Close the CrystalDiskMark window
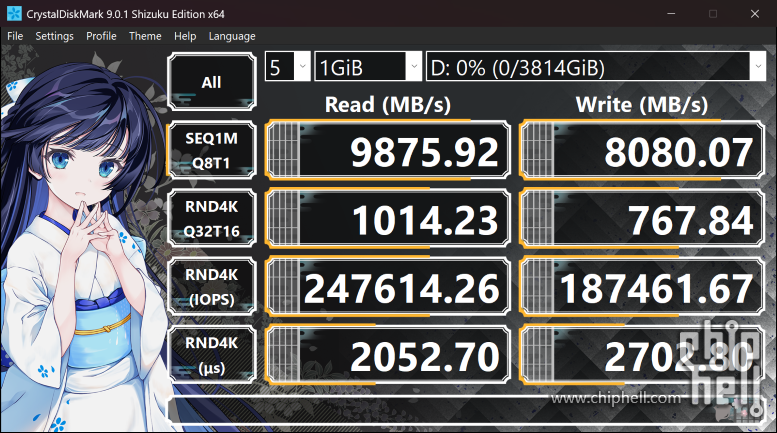The width and height of the screenshot is (777, 433). (x=755, y=14)
